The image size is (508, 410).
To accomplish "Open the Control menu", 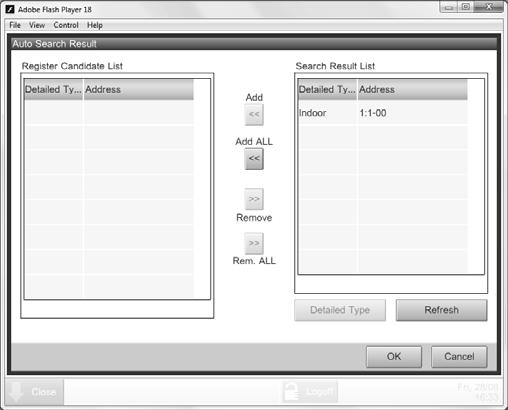I will point(66,25).
